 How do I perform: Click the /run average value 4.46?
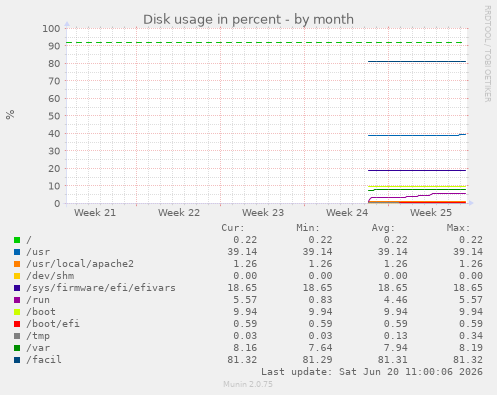(x=396, y=300)
